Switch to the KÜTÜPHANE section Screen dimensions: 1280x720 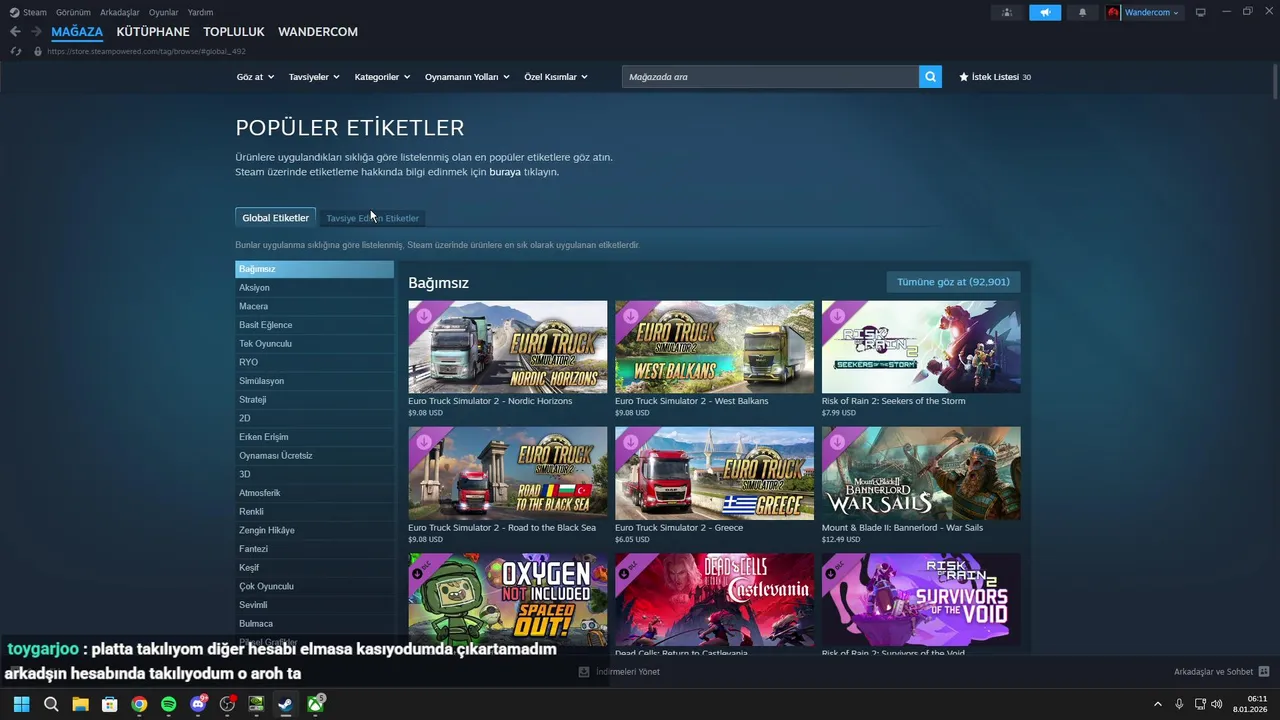153,32
